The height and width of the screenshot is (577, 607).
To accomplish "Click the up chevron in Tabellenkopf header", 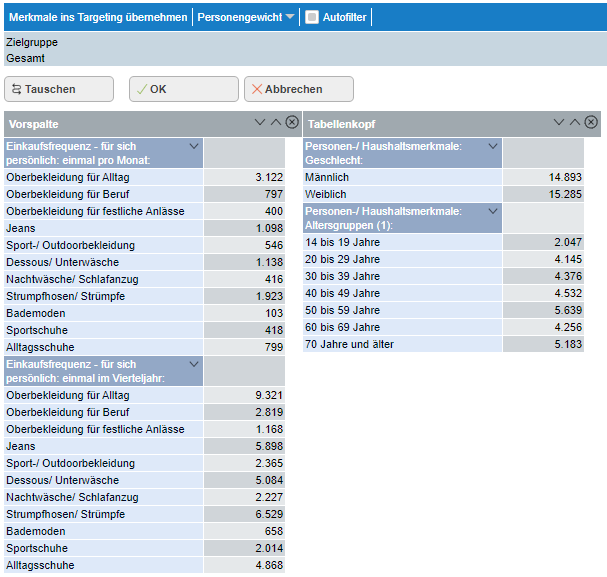I will coord(575,123).
